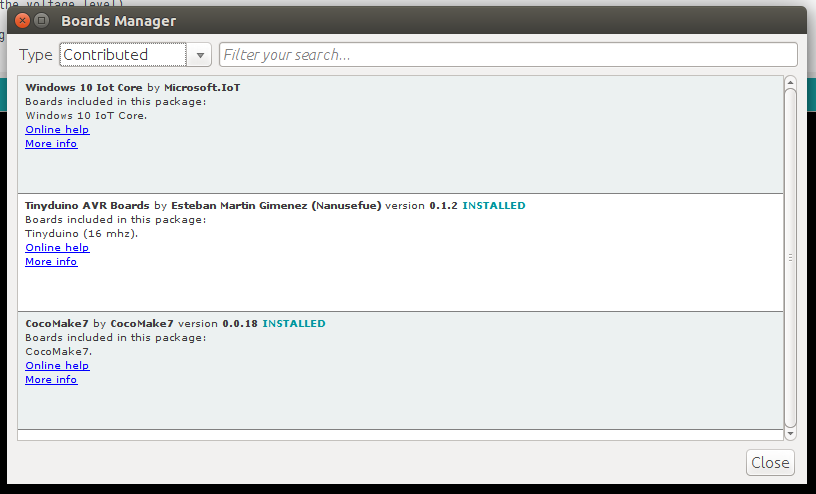
Task: Click the Windows 10 IoT Core. board text
Action: 86,116
